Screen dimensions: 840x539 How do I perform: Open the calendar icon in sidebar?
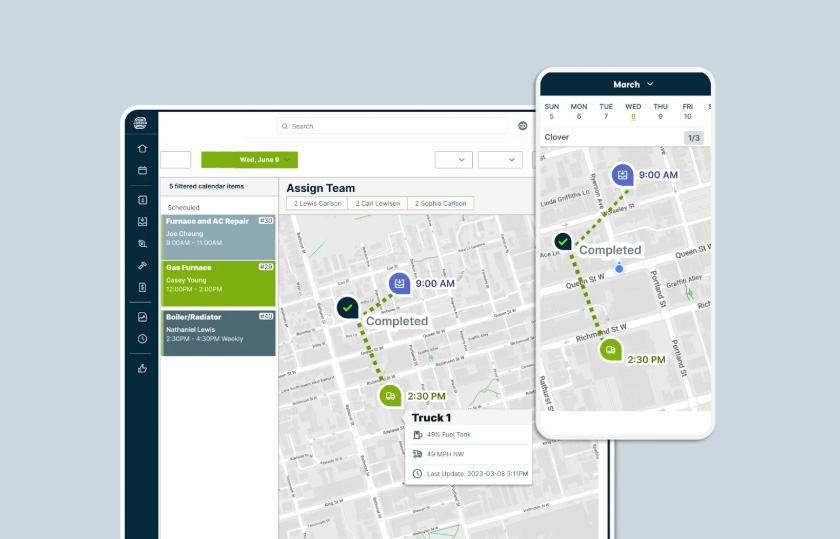click(142, 170)
